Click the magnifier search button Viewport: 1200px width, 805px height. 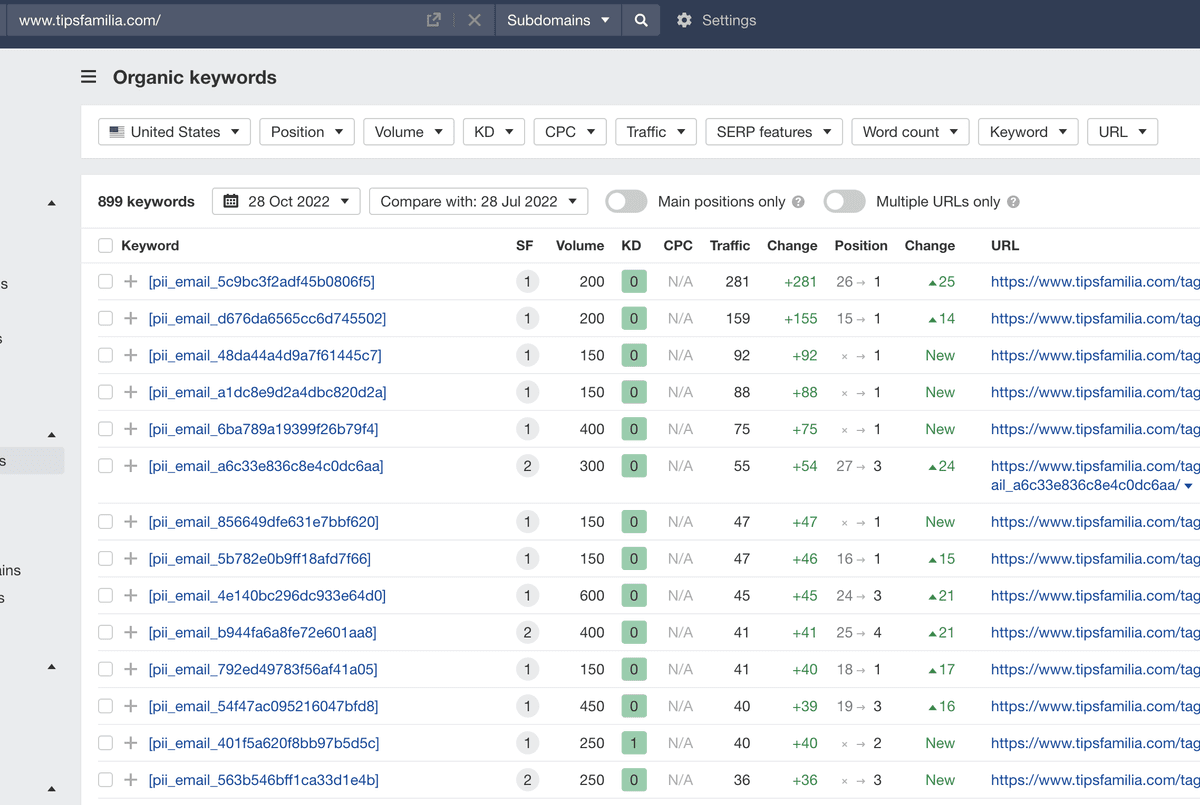point(641,20)
